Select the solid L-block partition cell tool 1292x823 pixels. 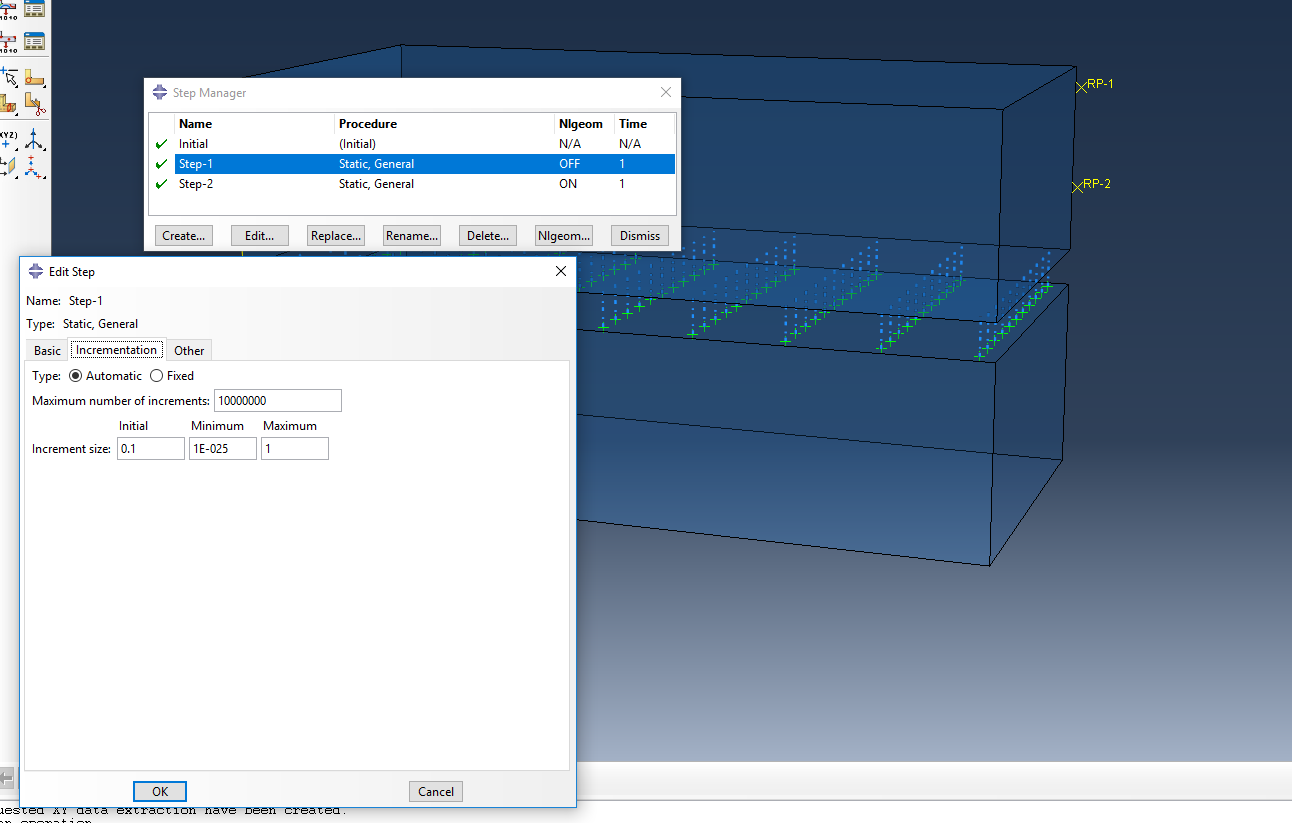8,102
